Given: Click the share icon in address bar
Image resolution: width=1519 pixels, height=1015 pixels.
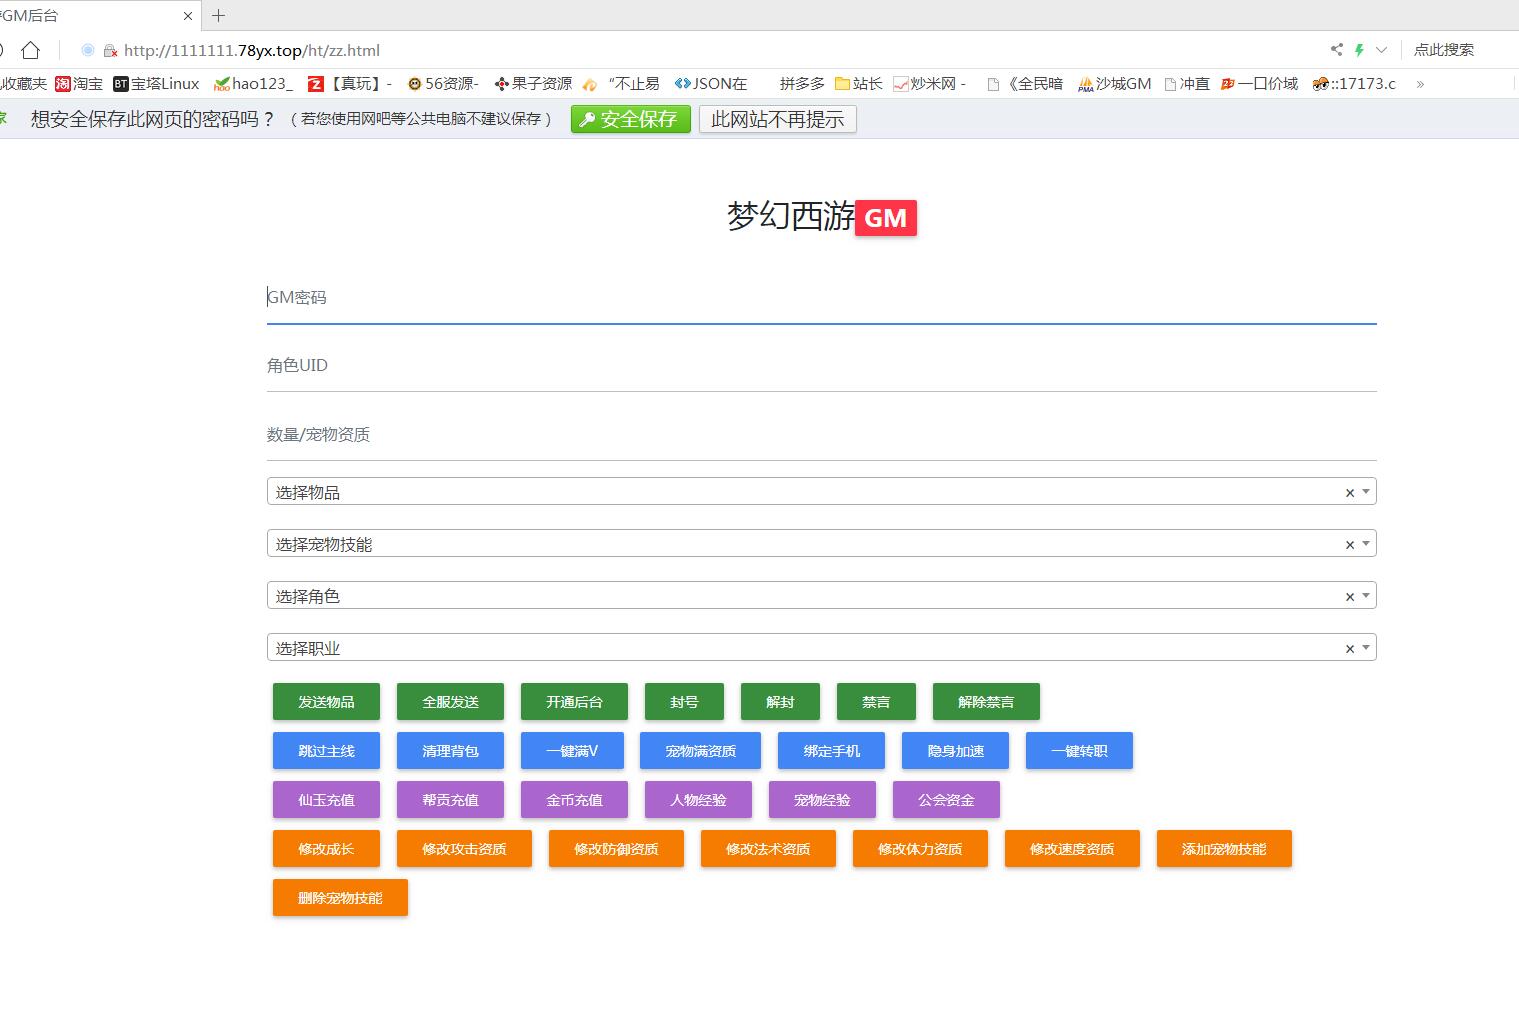Looking at the screenshot, I should (x=1336, y=50).
